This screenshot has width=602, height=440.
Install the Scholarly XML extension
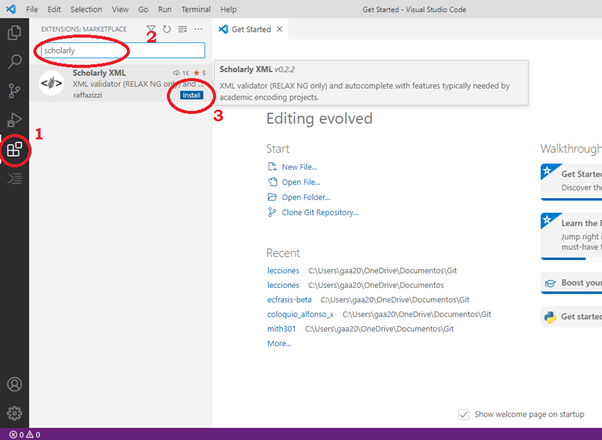pos(192,95)
